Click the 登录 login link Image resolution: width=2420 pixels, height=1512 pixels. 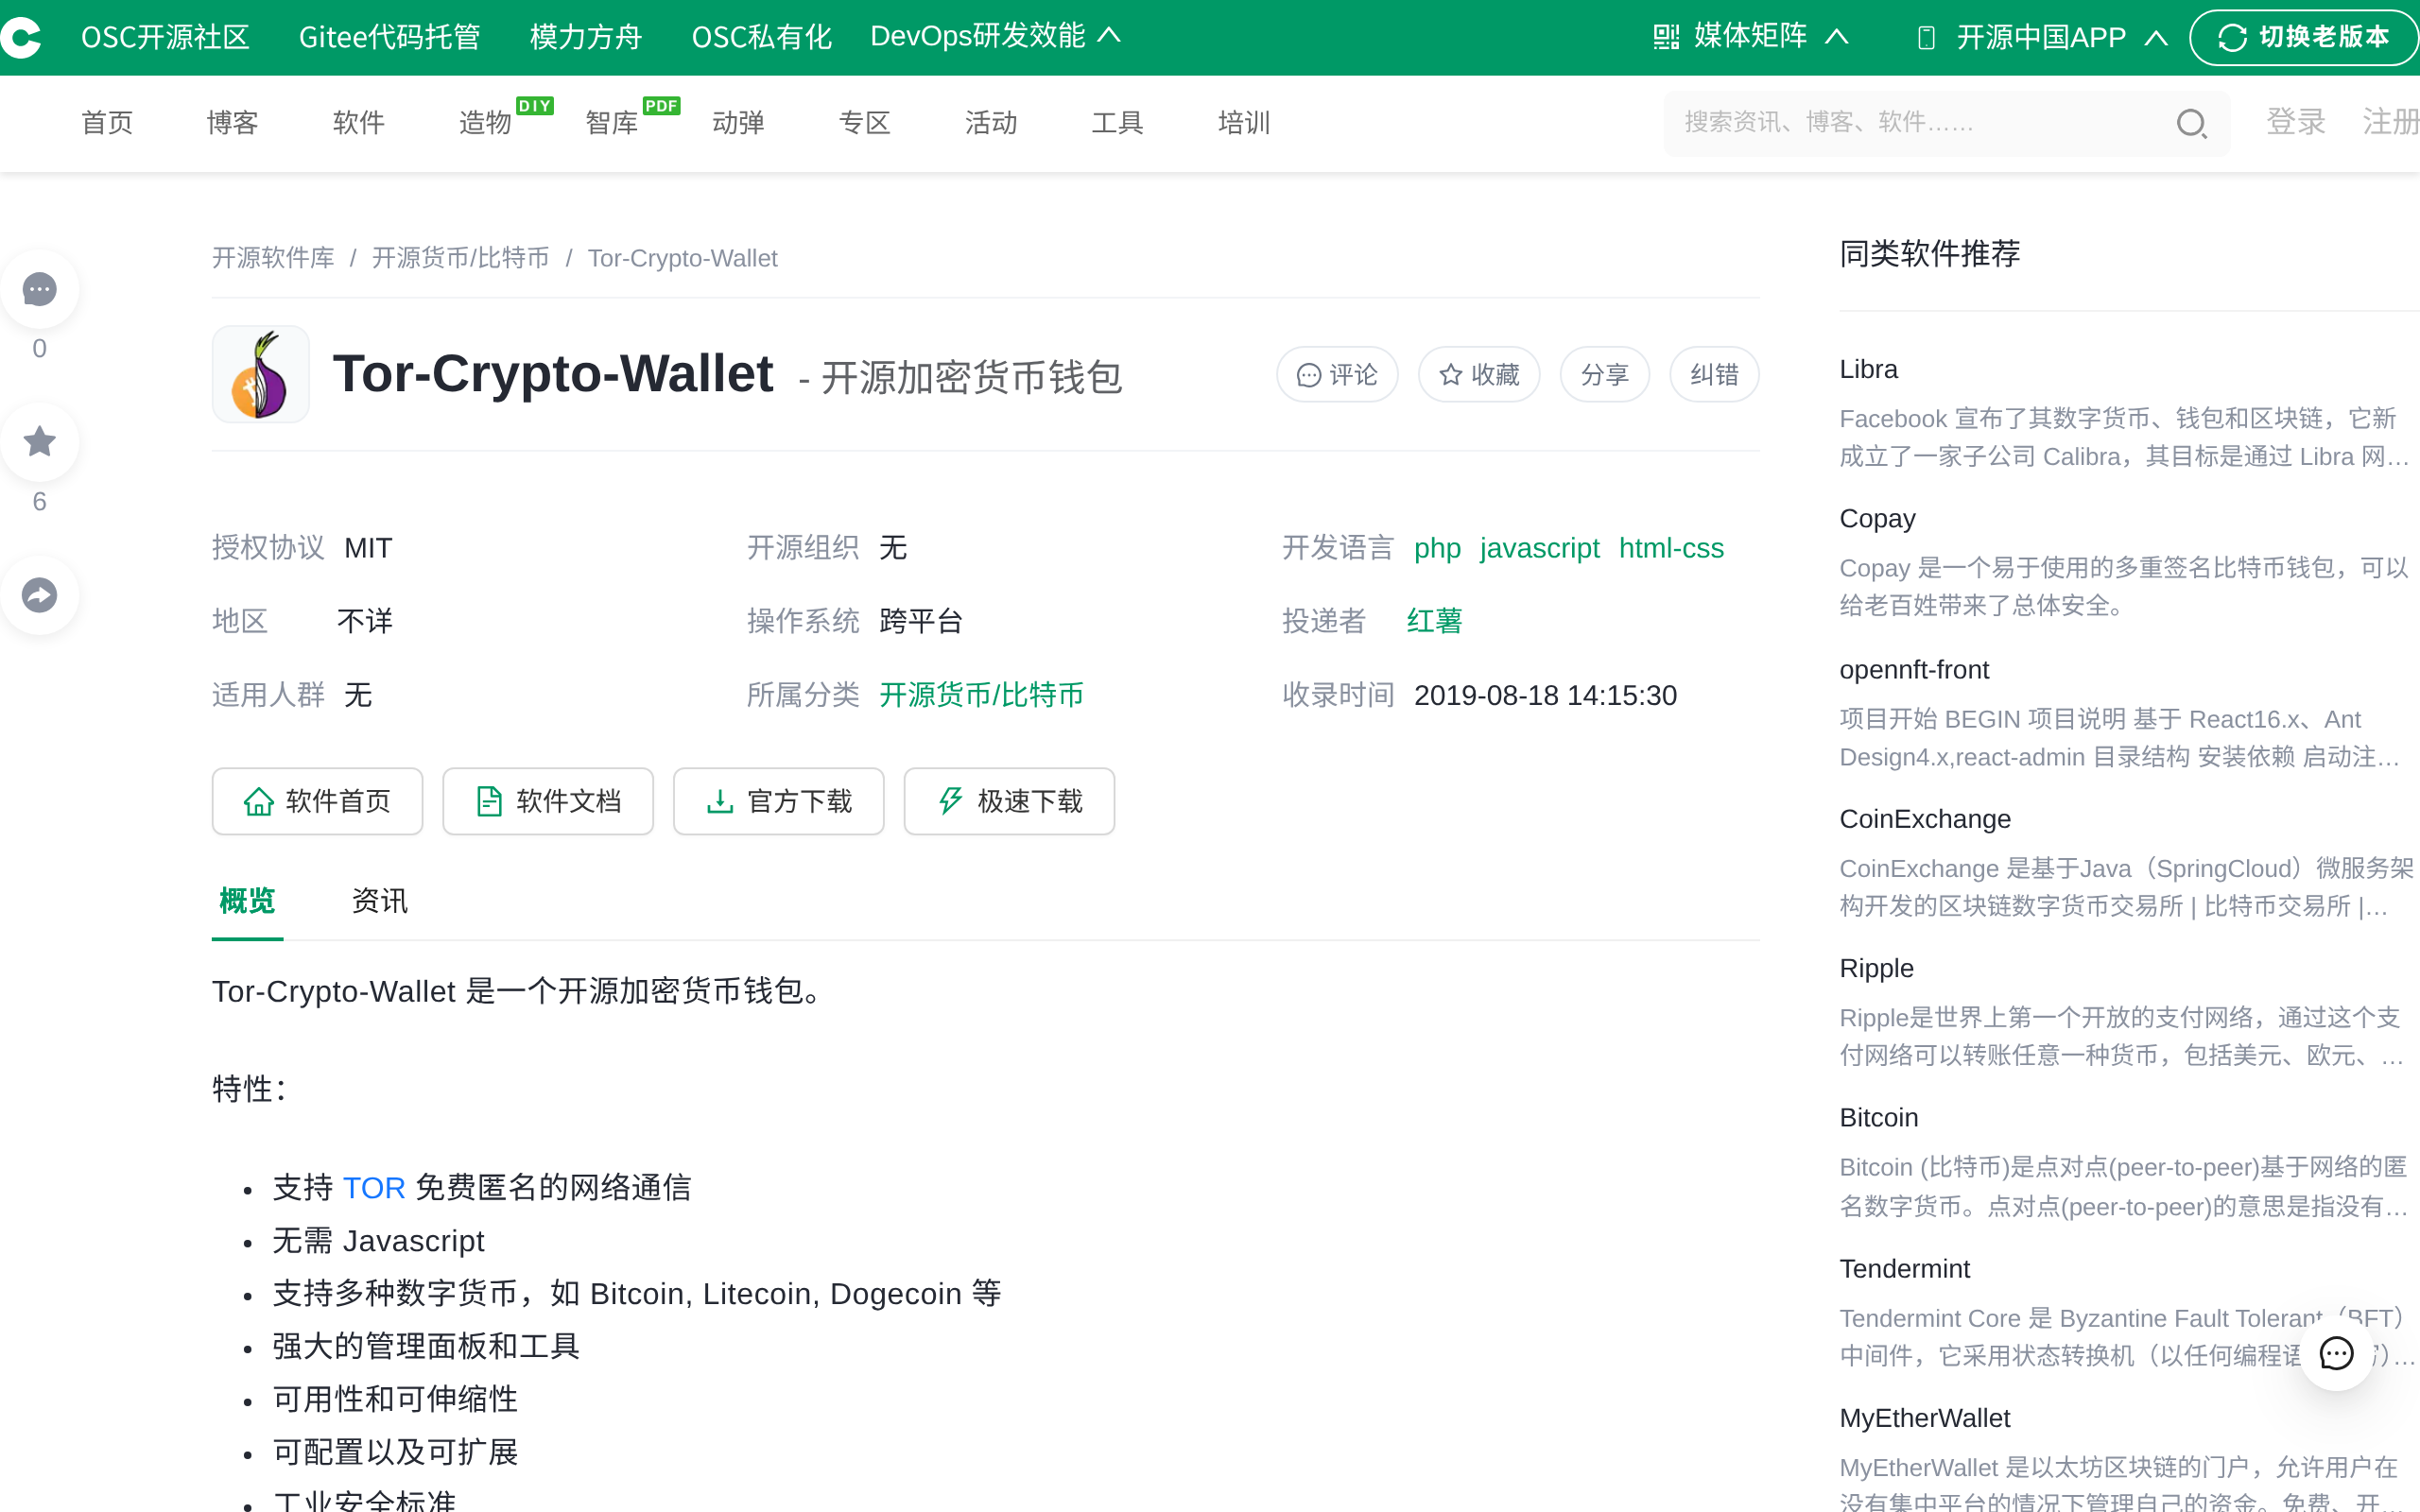(2296, 122)
